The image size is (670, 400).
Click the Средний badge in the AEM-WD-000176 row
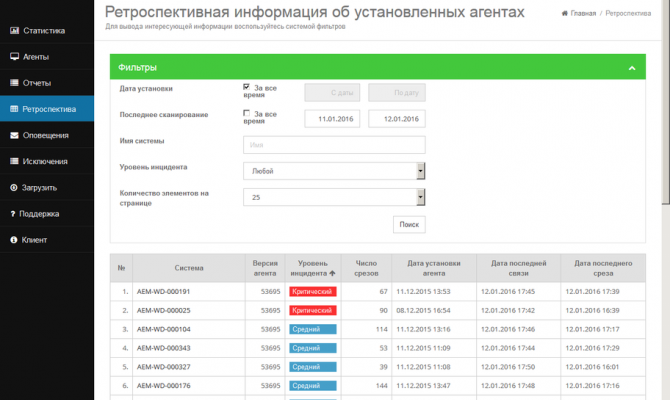[313, 385]
